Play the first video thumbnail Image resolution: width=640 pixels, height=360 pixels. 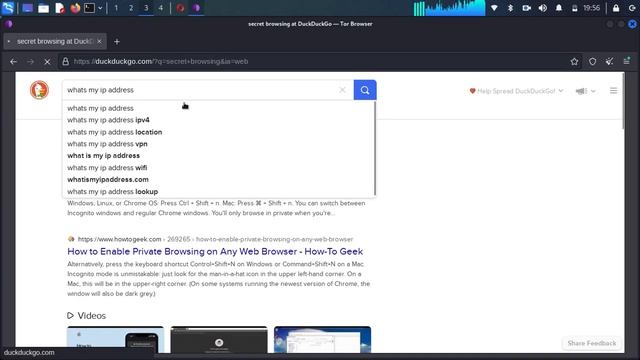[116, 340]
